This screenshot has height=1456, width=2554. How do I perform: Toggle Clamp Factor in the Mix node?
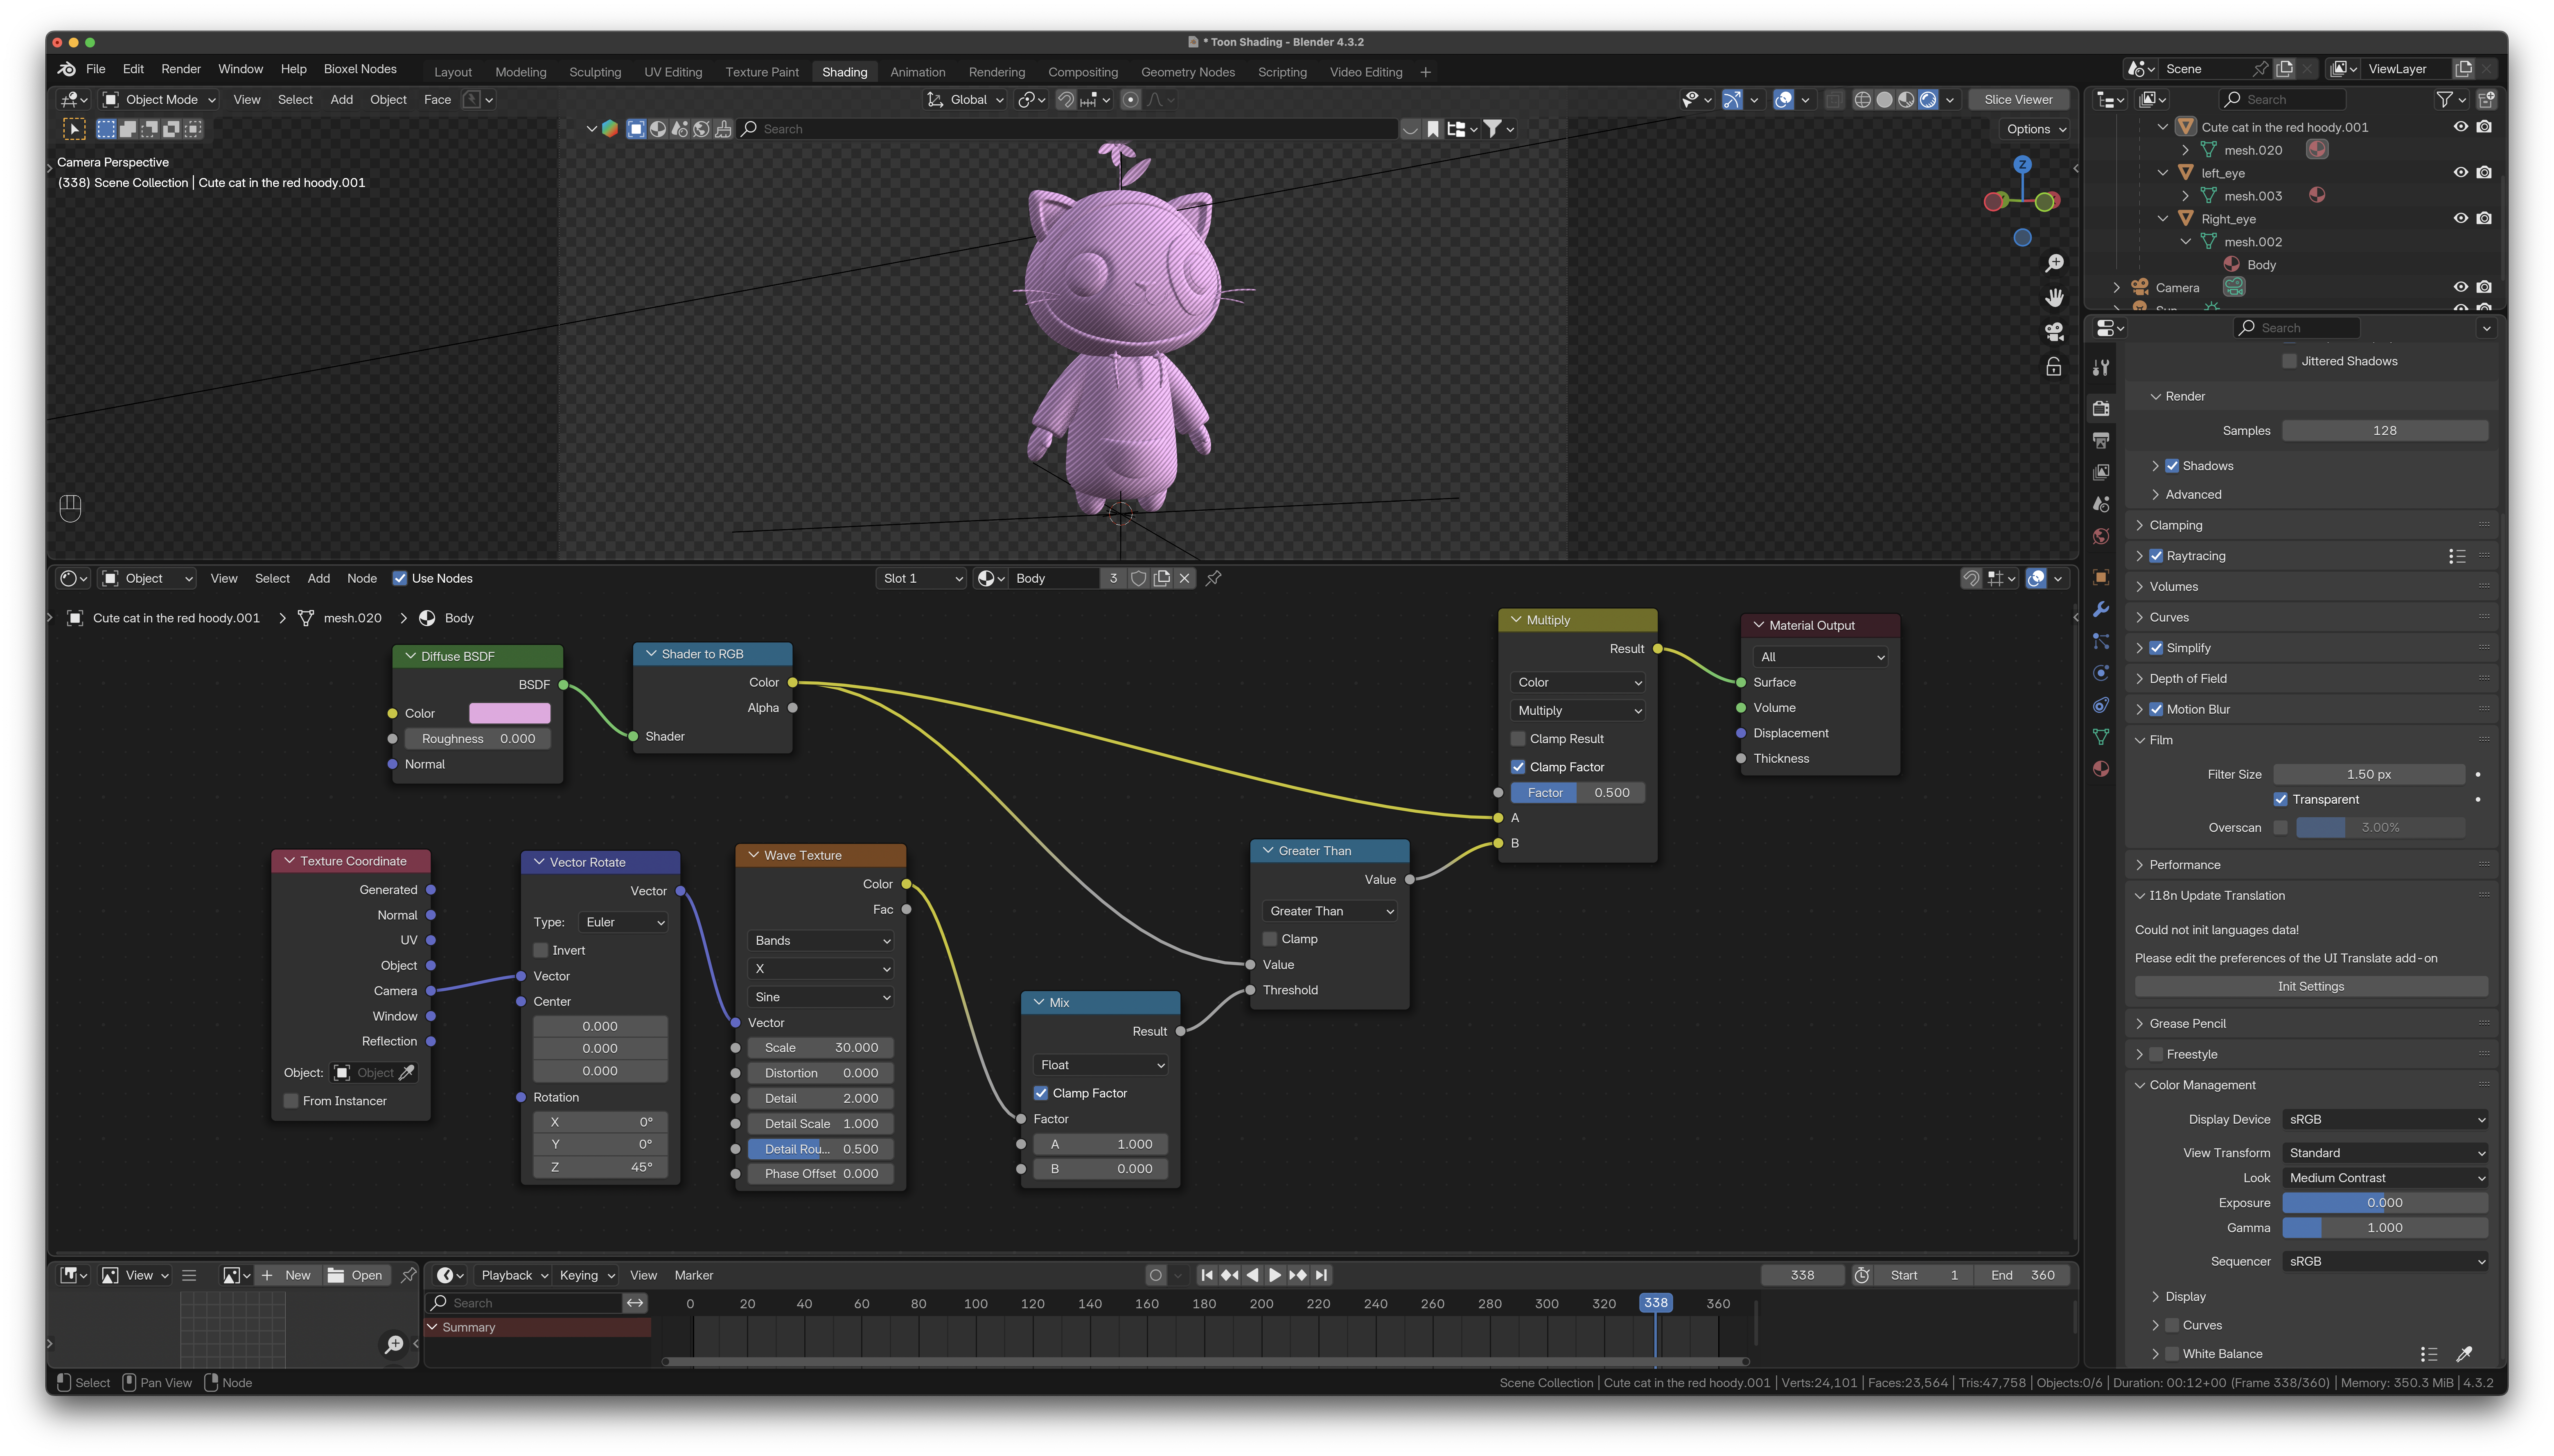[x=1041, y=1094]
